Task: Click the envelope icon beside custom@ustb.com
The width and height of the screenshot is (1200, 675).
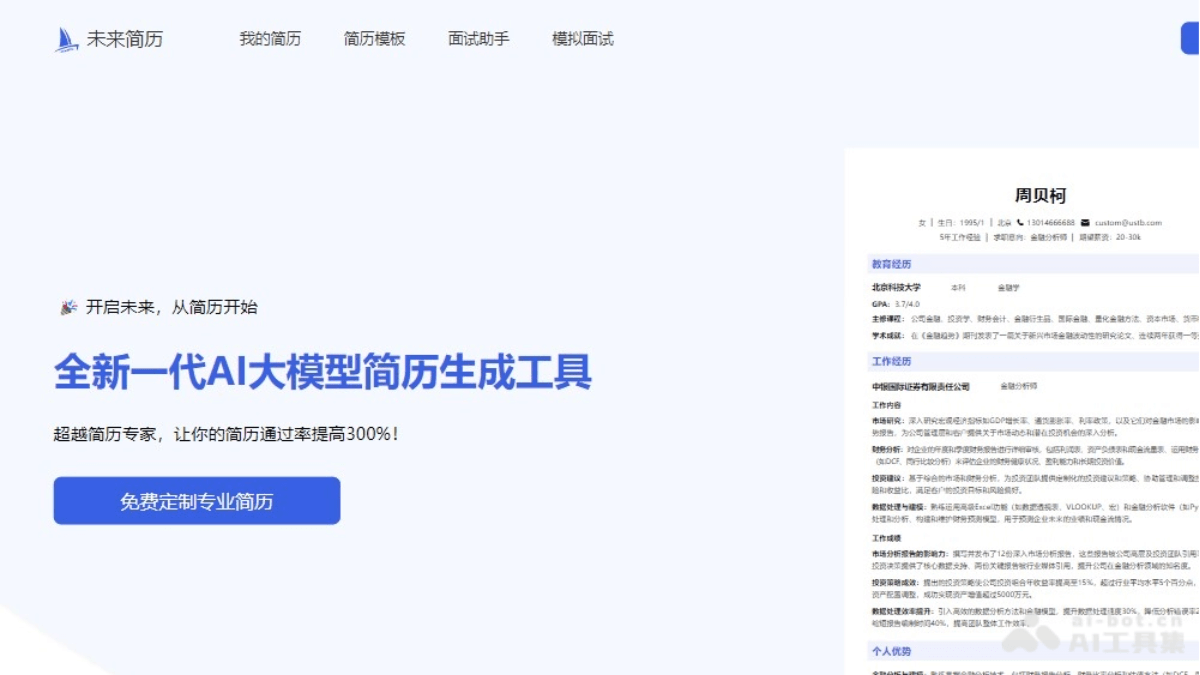Action: pyautogui.click(x=1085, y=223)
